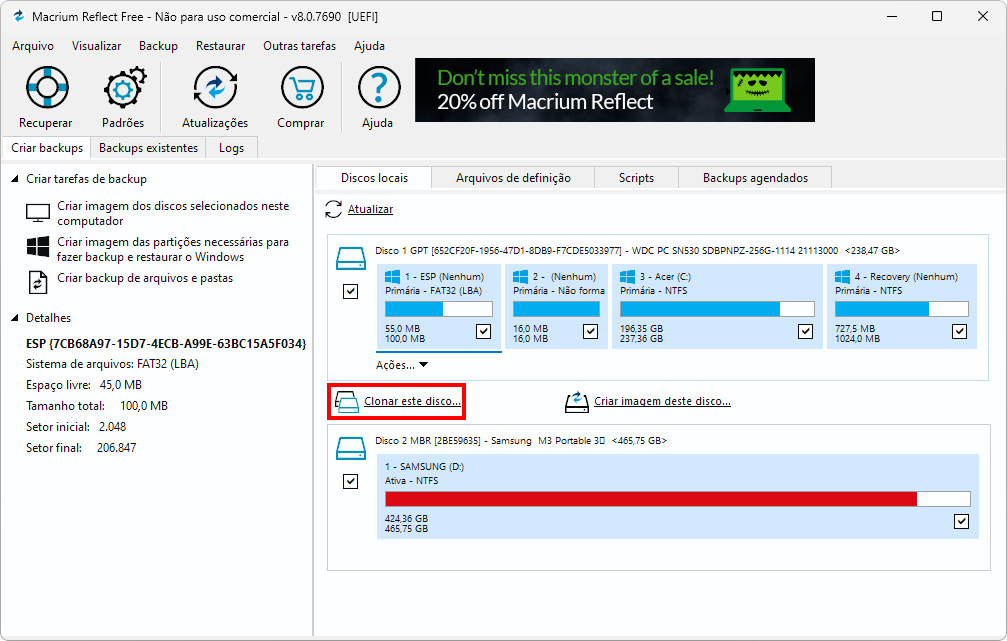This screenshot has height=641, width=1007.
Task: Click the Clonar este disco link
Action: point(412,401)
